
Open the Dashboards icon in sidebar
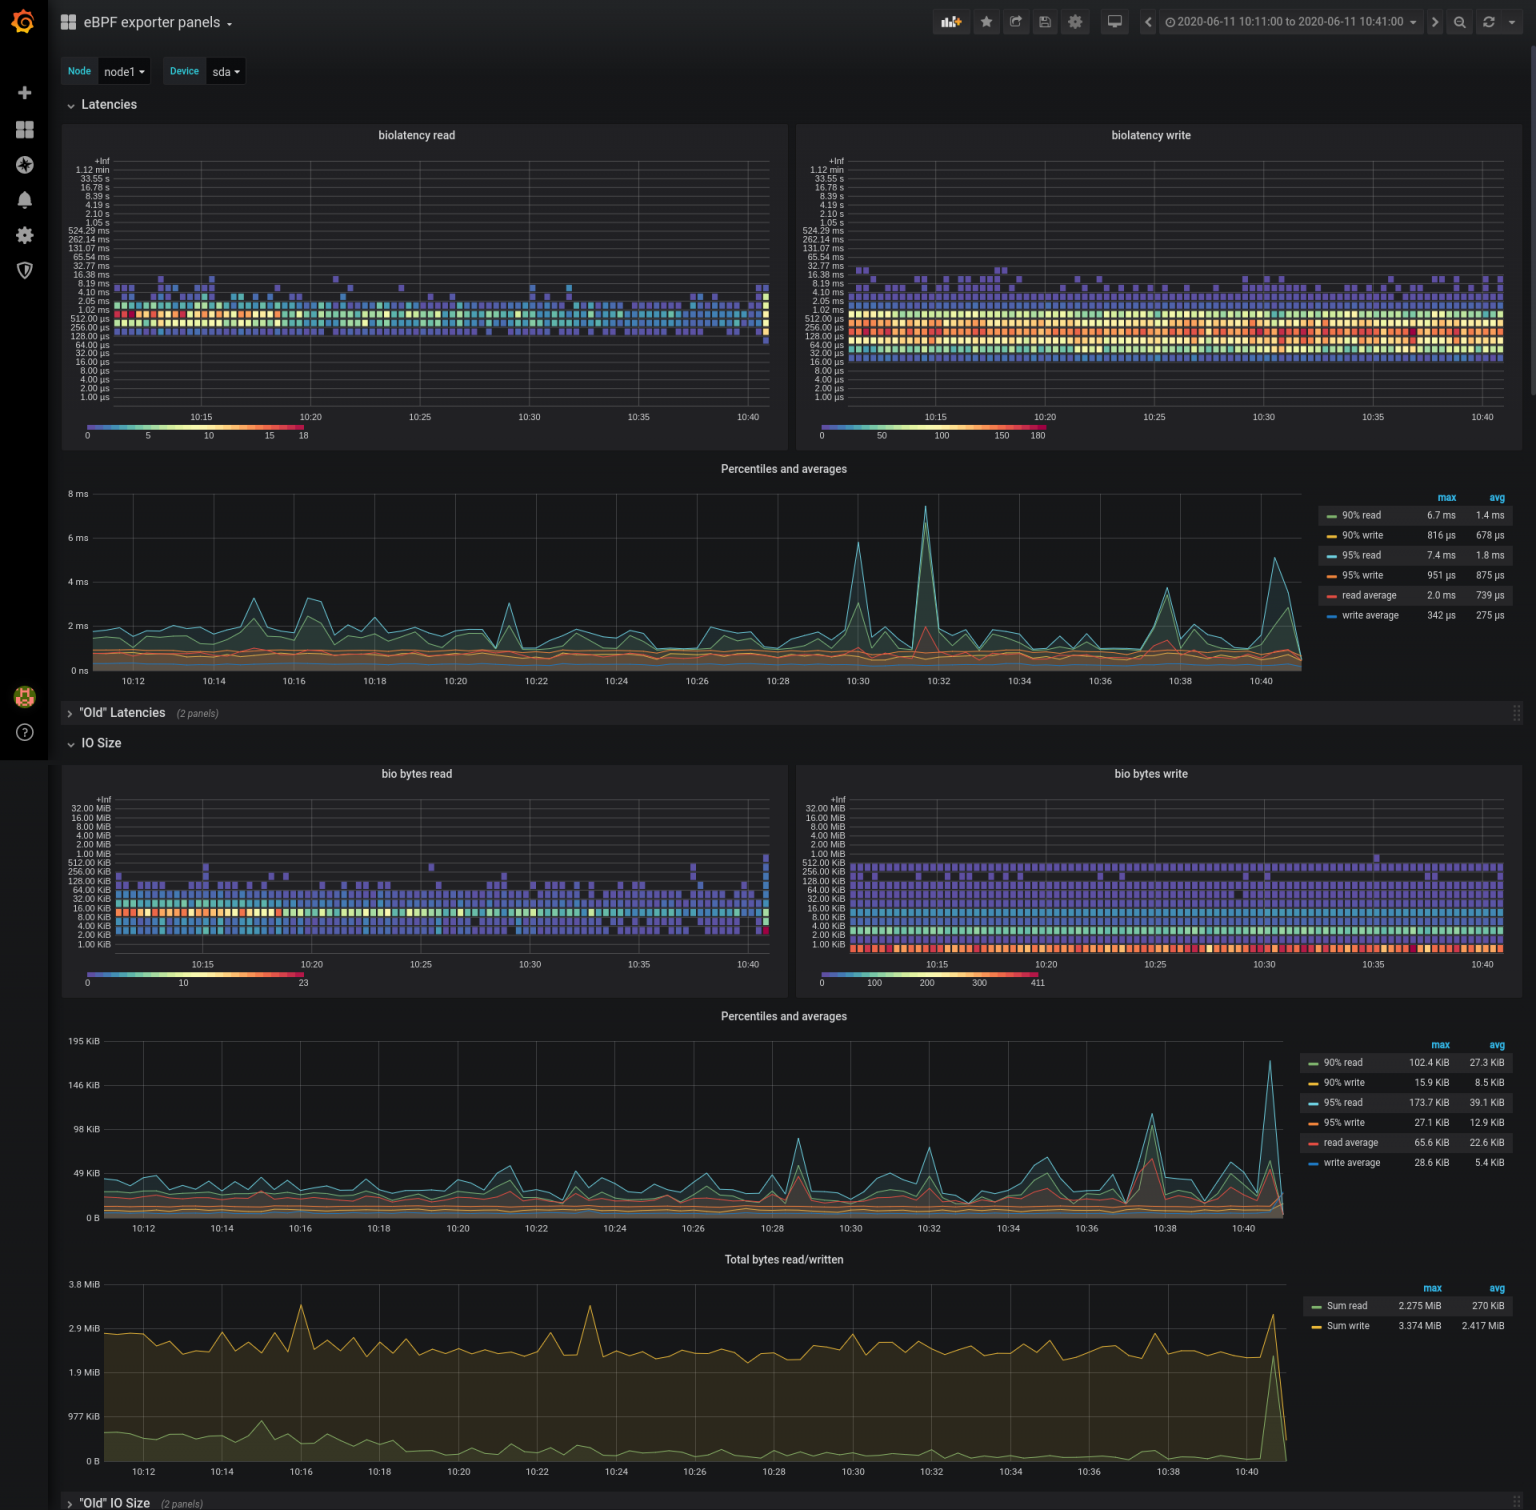(24, 129)
